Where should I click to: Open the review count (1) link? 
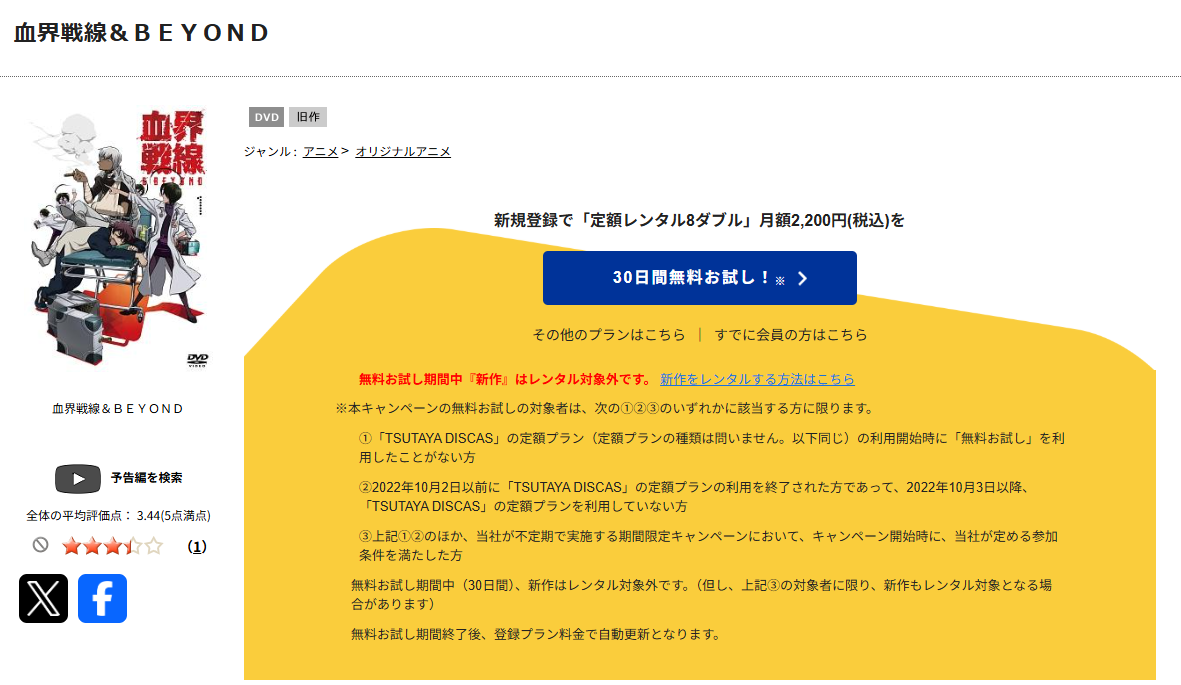point(197,546)
